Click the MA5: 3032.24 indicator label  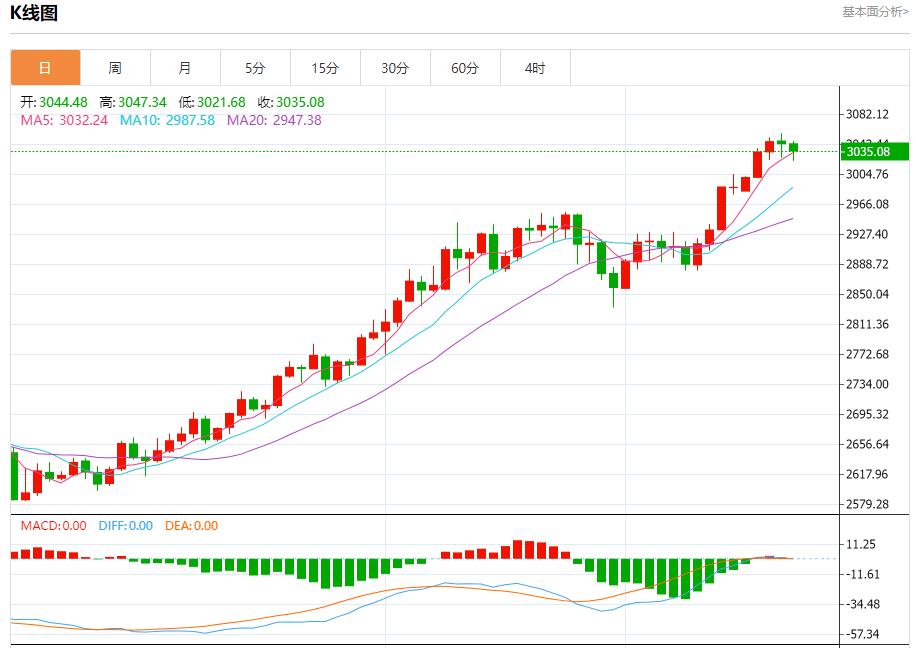[x=64, y=120]
